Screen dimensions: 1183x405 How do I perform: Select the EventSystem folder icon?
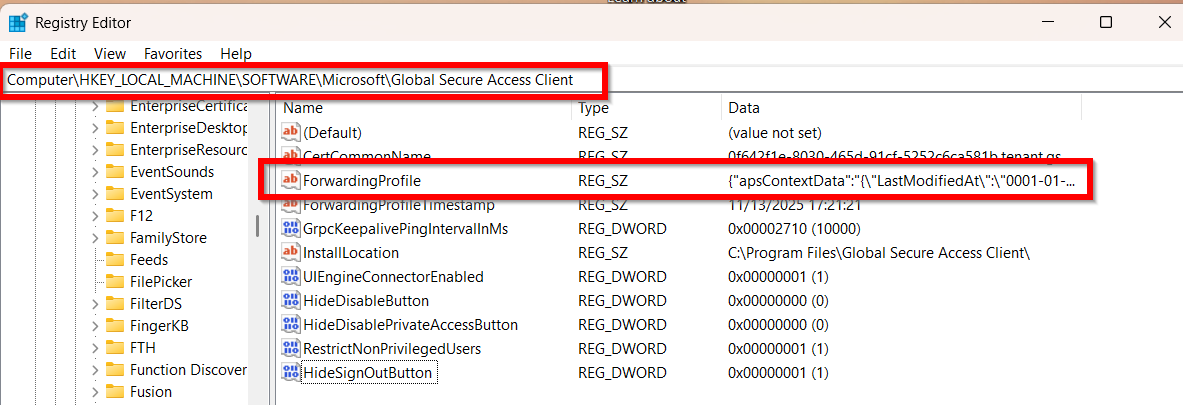click(115, 194)
